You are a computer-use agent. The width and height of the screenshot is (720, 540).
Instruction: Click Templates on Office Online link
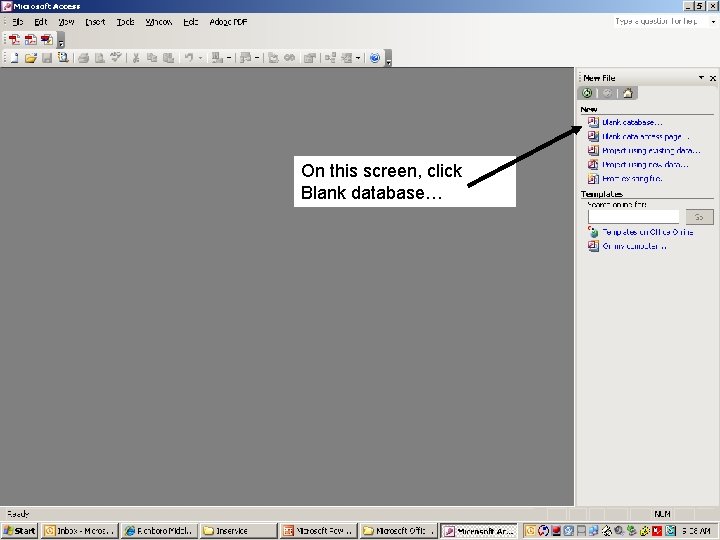click(x=647, y=232)
